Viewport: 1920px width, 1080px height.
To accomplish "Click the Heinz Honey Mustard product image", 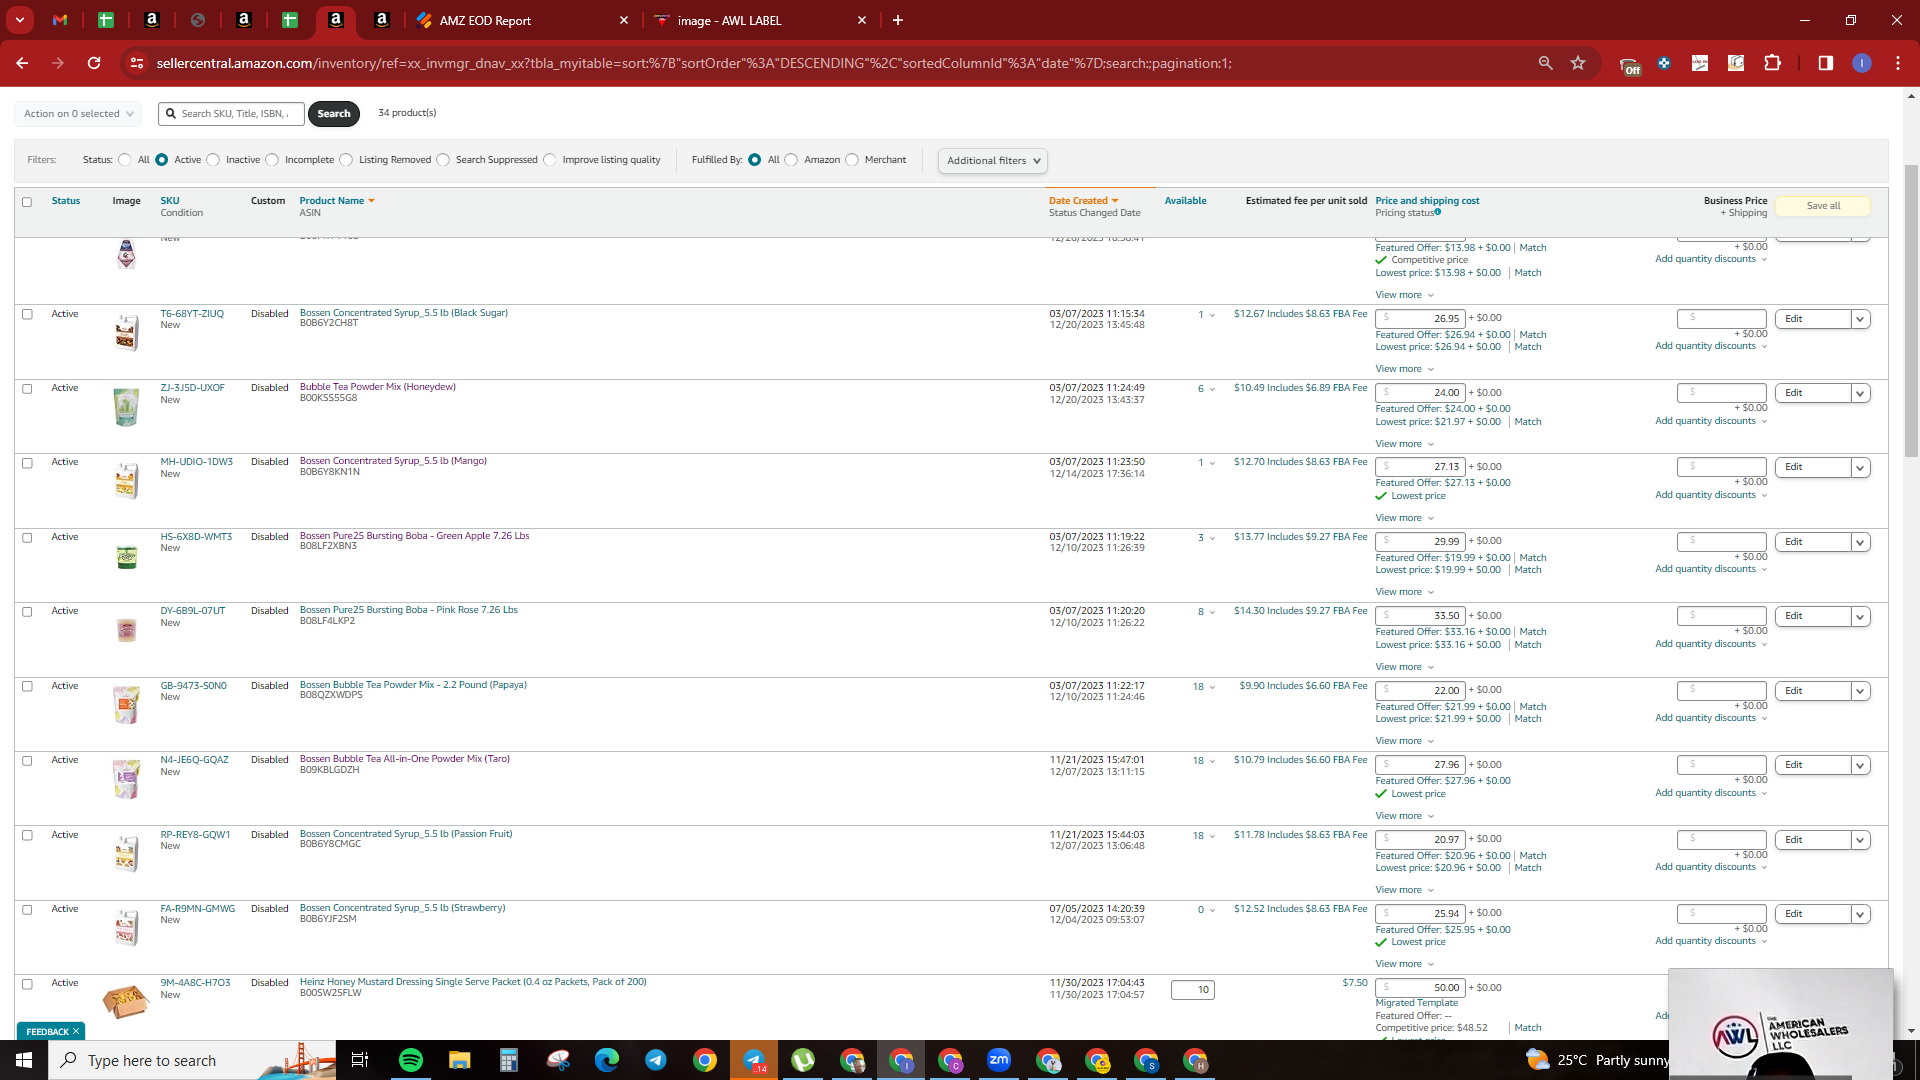I will point(126,1001).
